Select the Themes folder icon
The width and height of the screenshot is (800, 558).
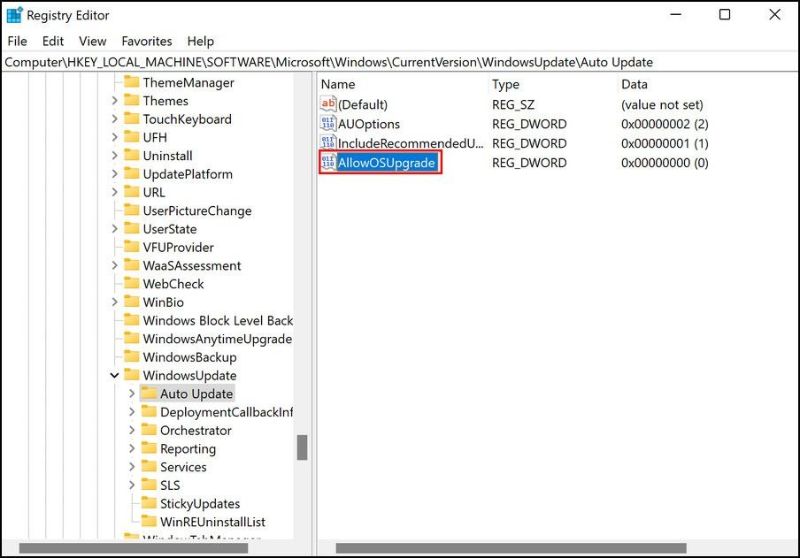click(131, 101)
